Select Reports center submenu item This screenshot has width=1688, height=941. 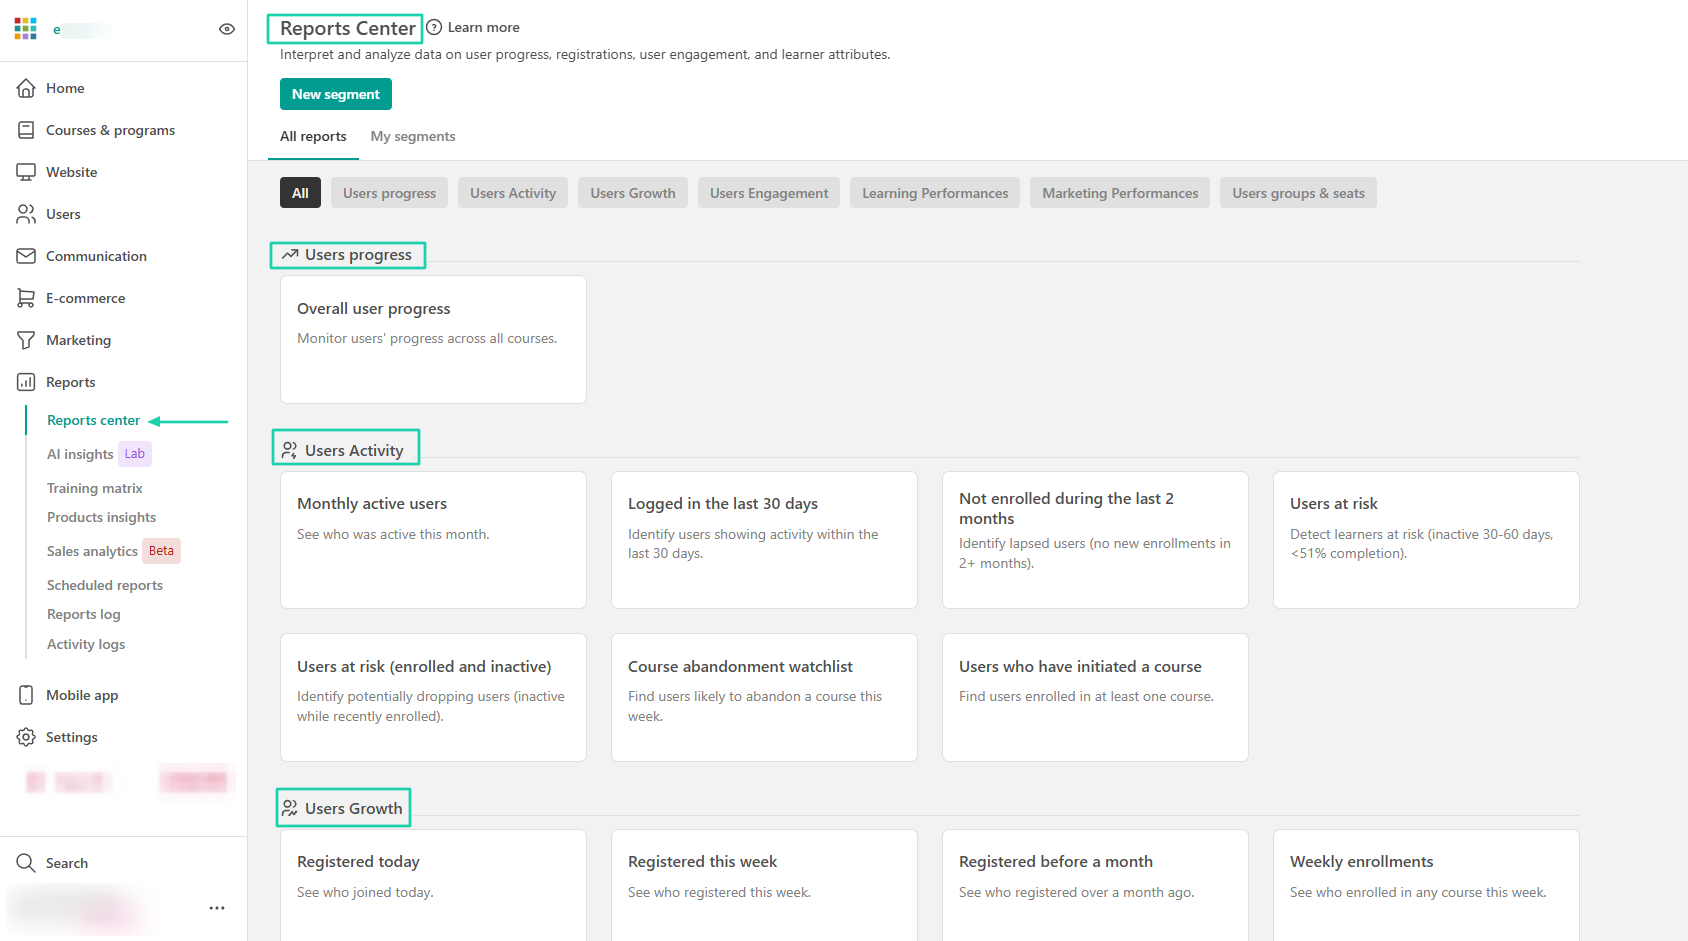[x=93, y=420]
